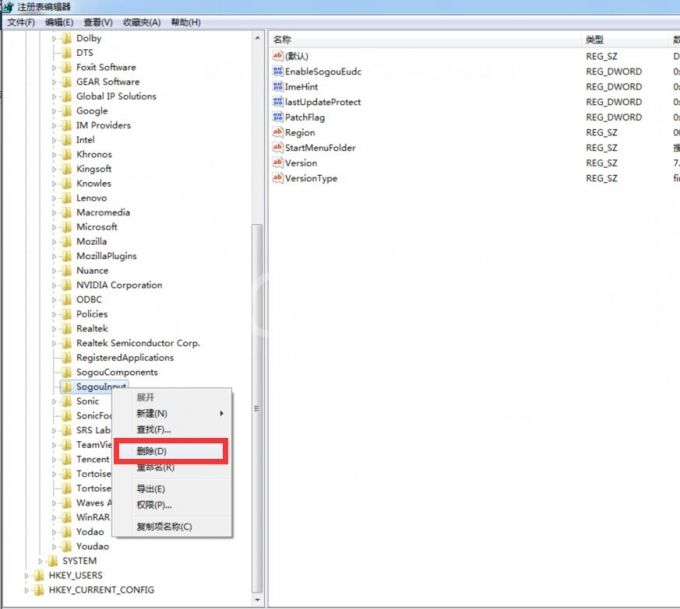The width and height of the screenshot is (680, 609).
Task: Expand the Mozilla key
Action: 54,242
